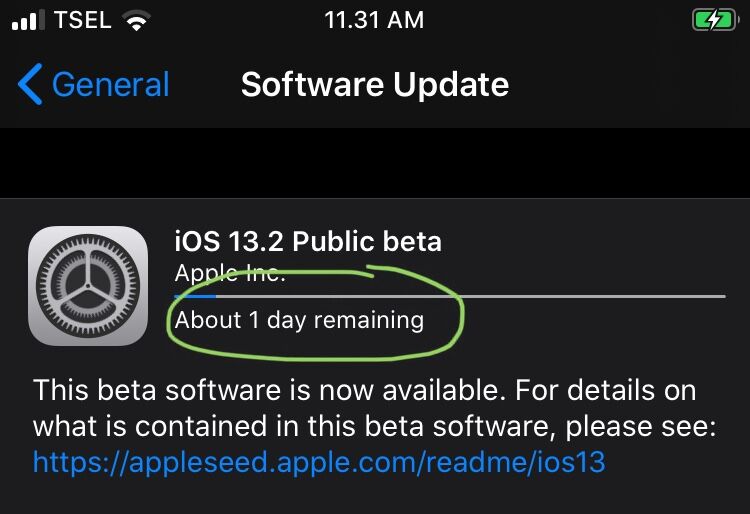Tap the Apple Inc. developer label

pyautogui.click(x=230, y=273)
